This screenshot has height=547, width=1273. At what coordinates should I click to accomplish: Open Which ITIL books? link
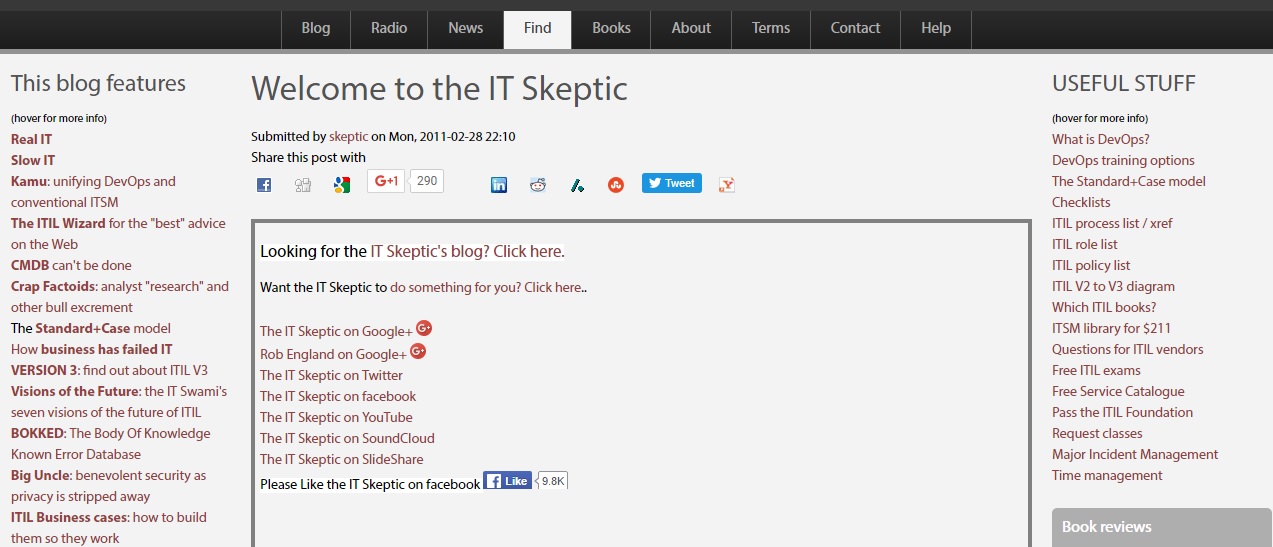pyautogui.click(x=1104, y=307)
